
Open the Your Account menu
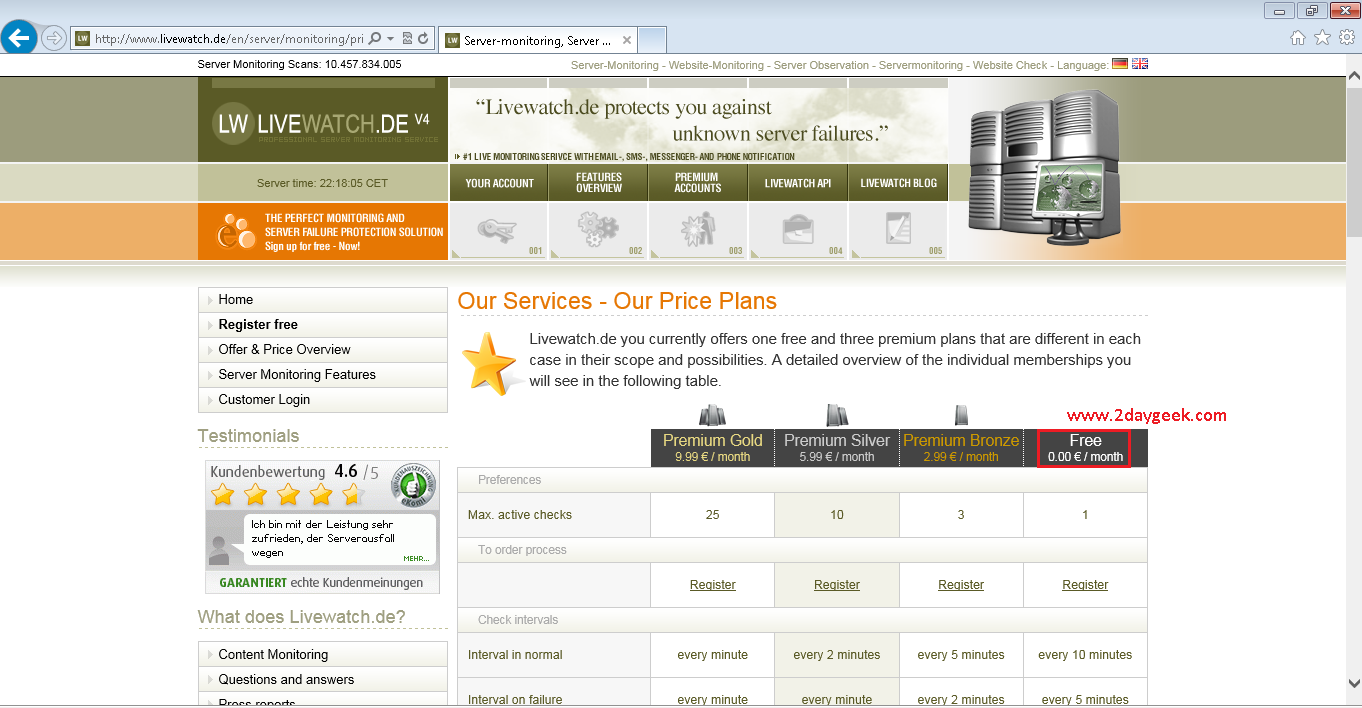pyautogui.click(x=499, y=183)
